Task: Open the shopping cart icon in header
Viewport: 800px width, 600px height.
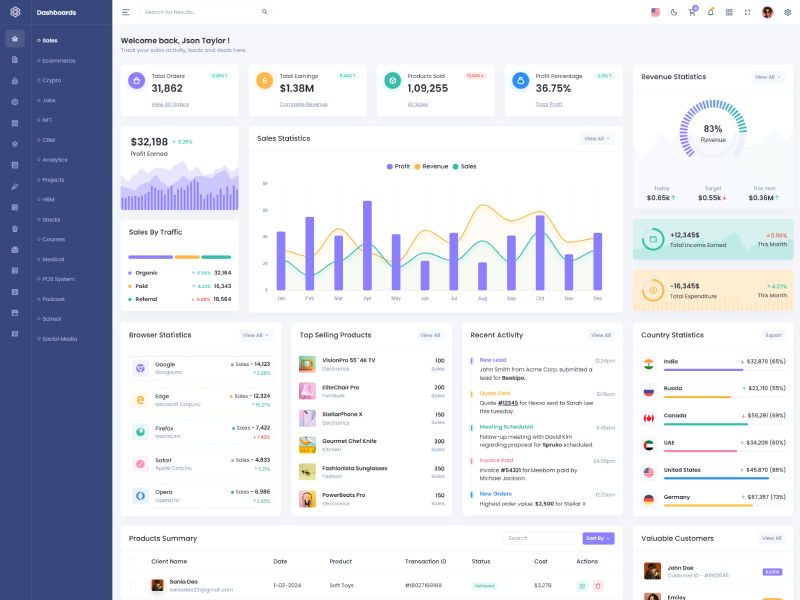Action: click(691, 12)
